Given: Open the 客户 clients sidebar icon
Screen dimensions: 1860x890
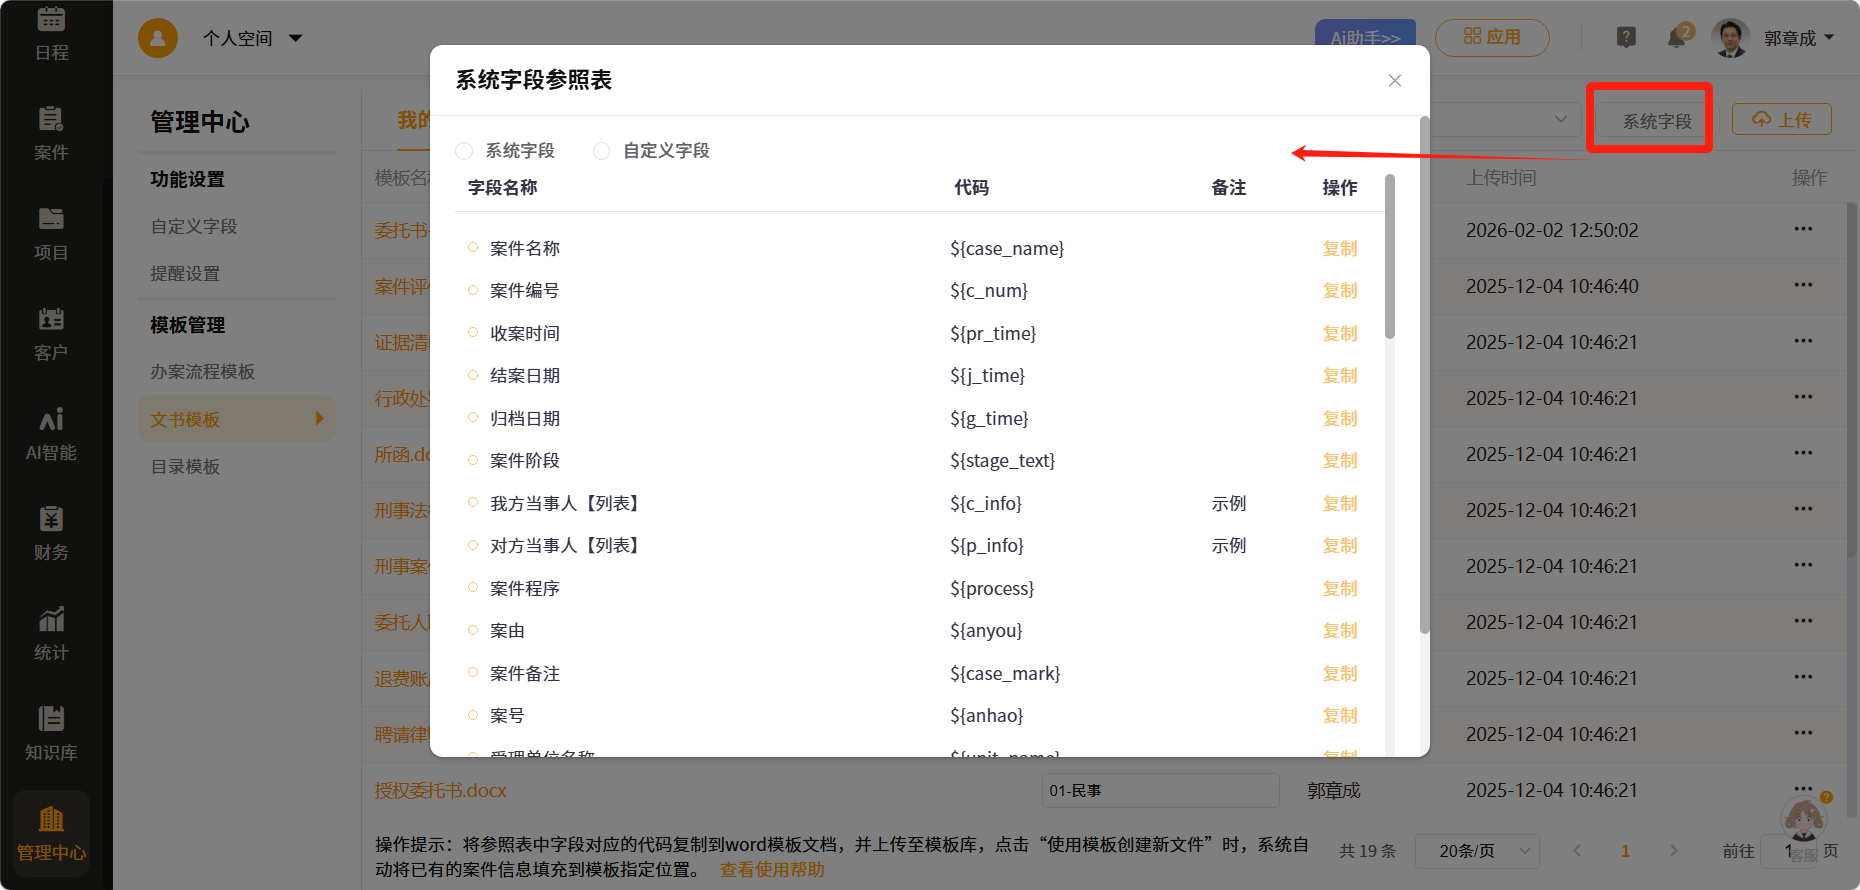Looking at the screenshot, I should [x=51, y=333].
